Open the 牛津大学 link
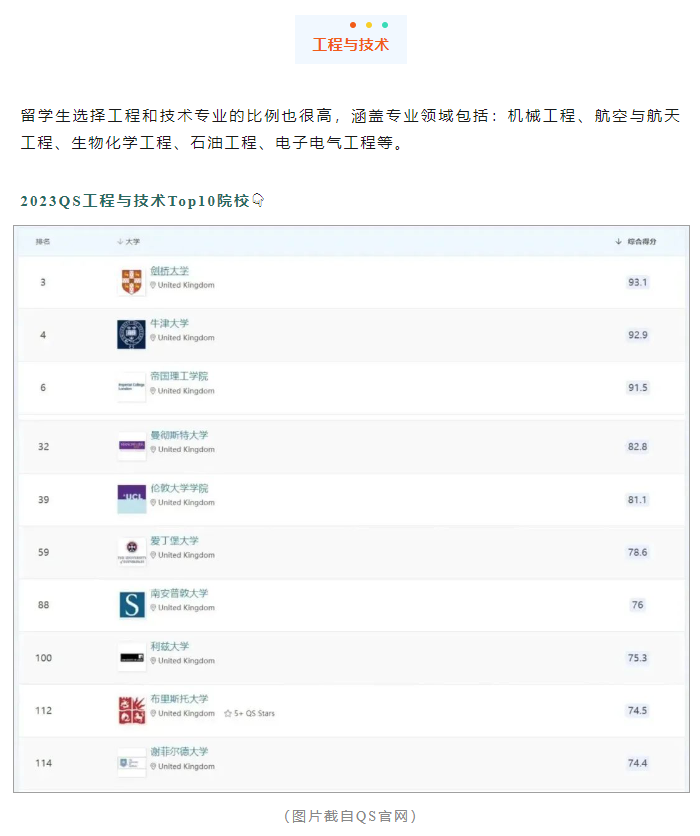700x836 pixels. 170,324
